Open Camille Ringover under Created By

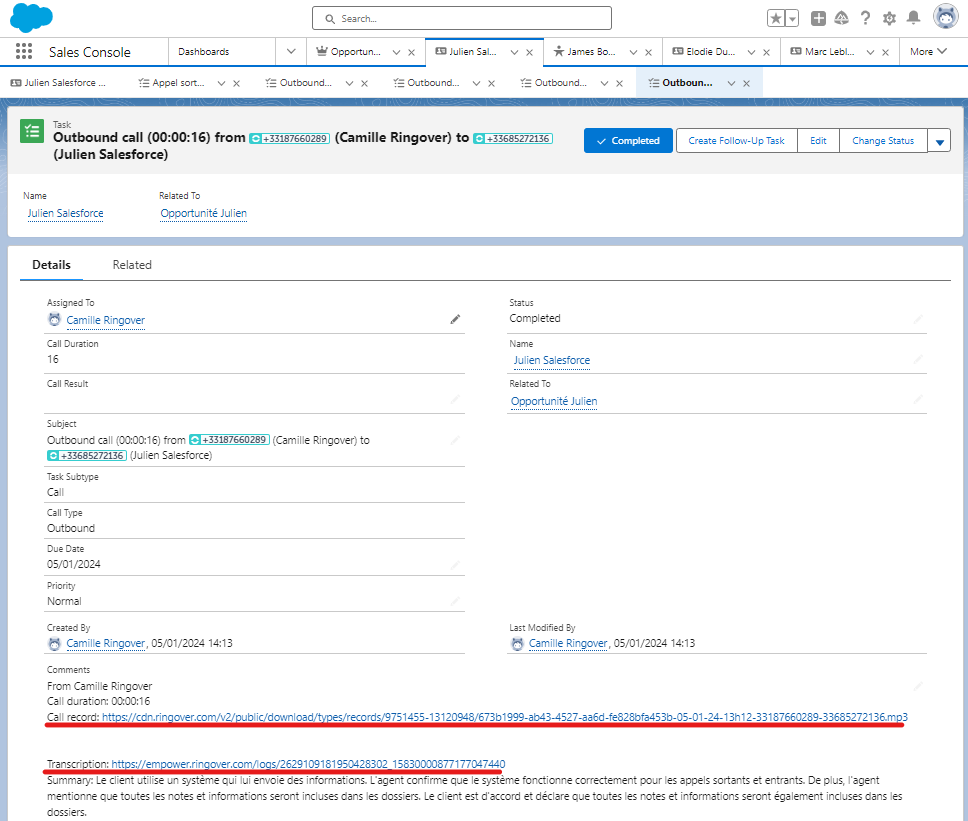click(106, 643)
